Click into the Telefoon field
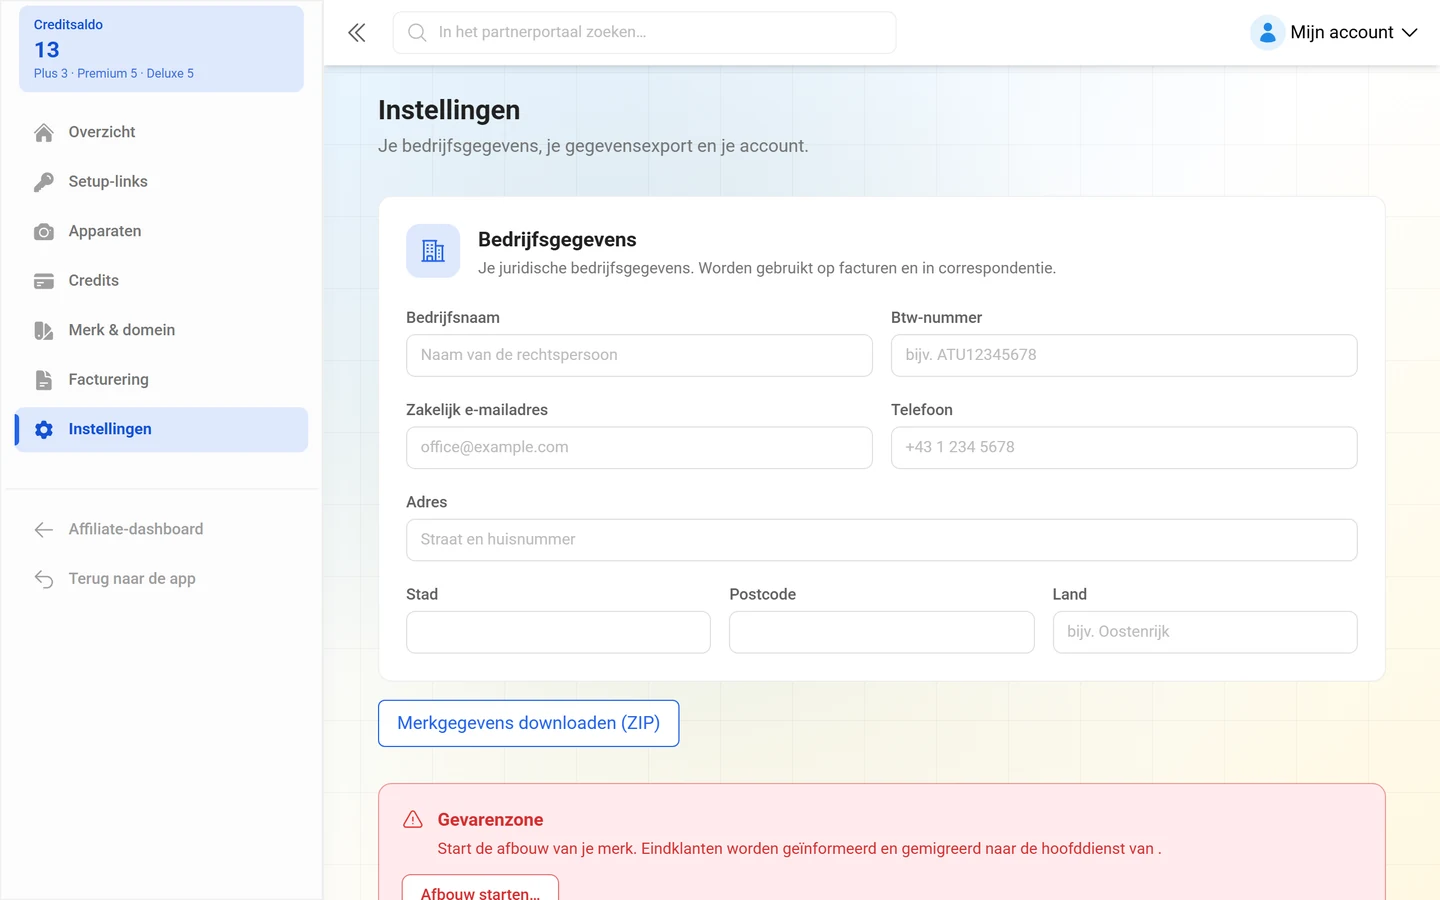This screenshot has width=1440, height=900. tap(1124, 448)
